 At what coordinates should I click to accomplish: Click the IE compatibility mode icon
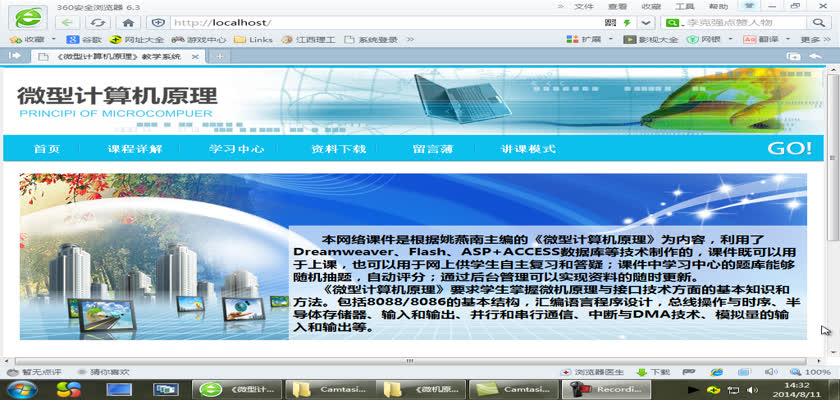(717, 372)
